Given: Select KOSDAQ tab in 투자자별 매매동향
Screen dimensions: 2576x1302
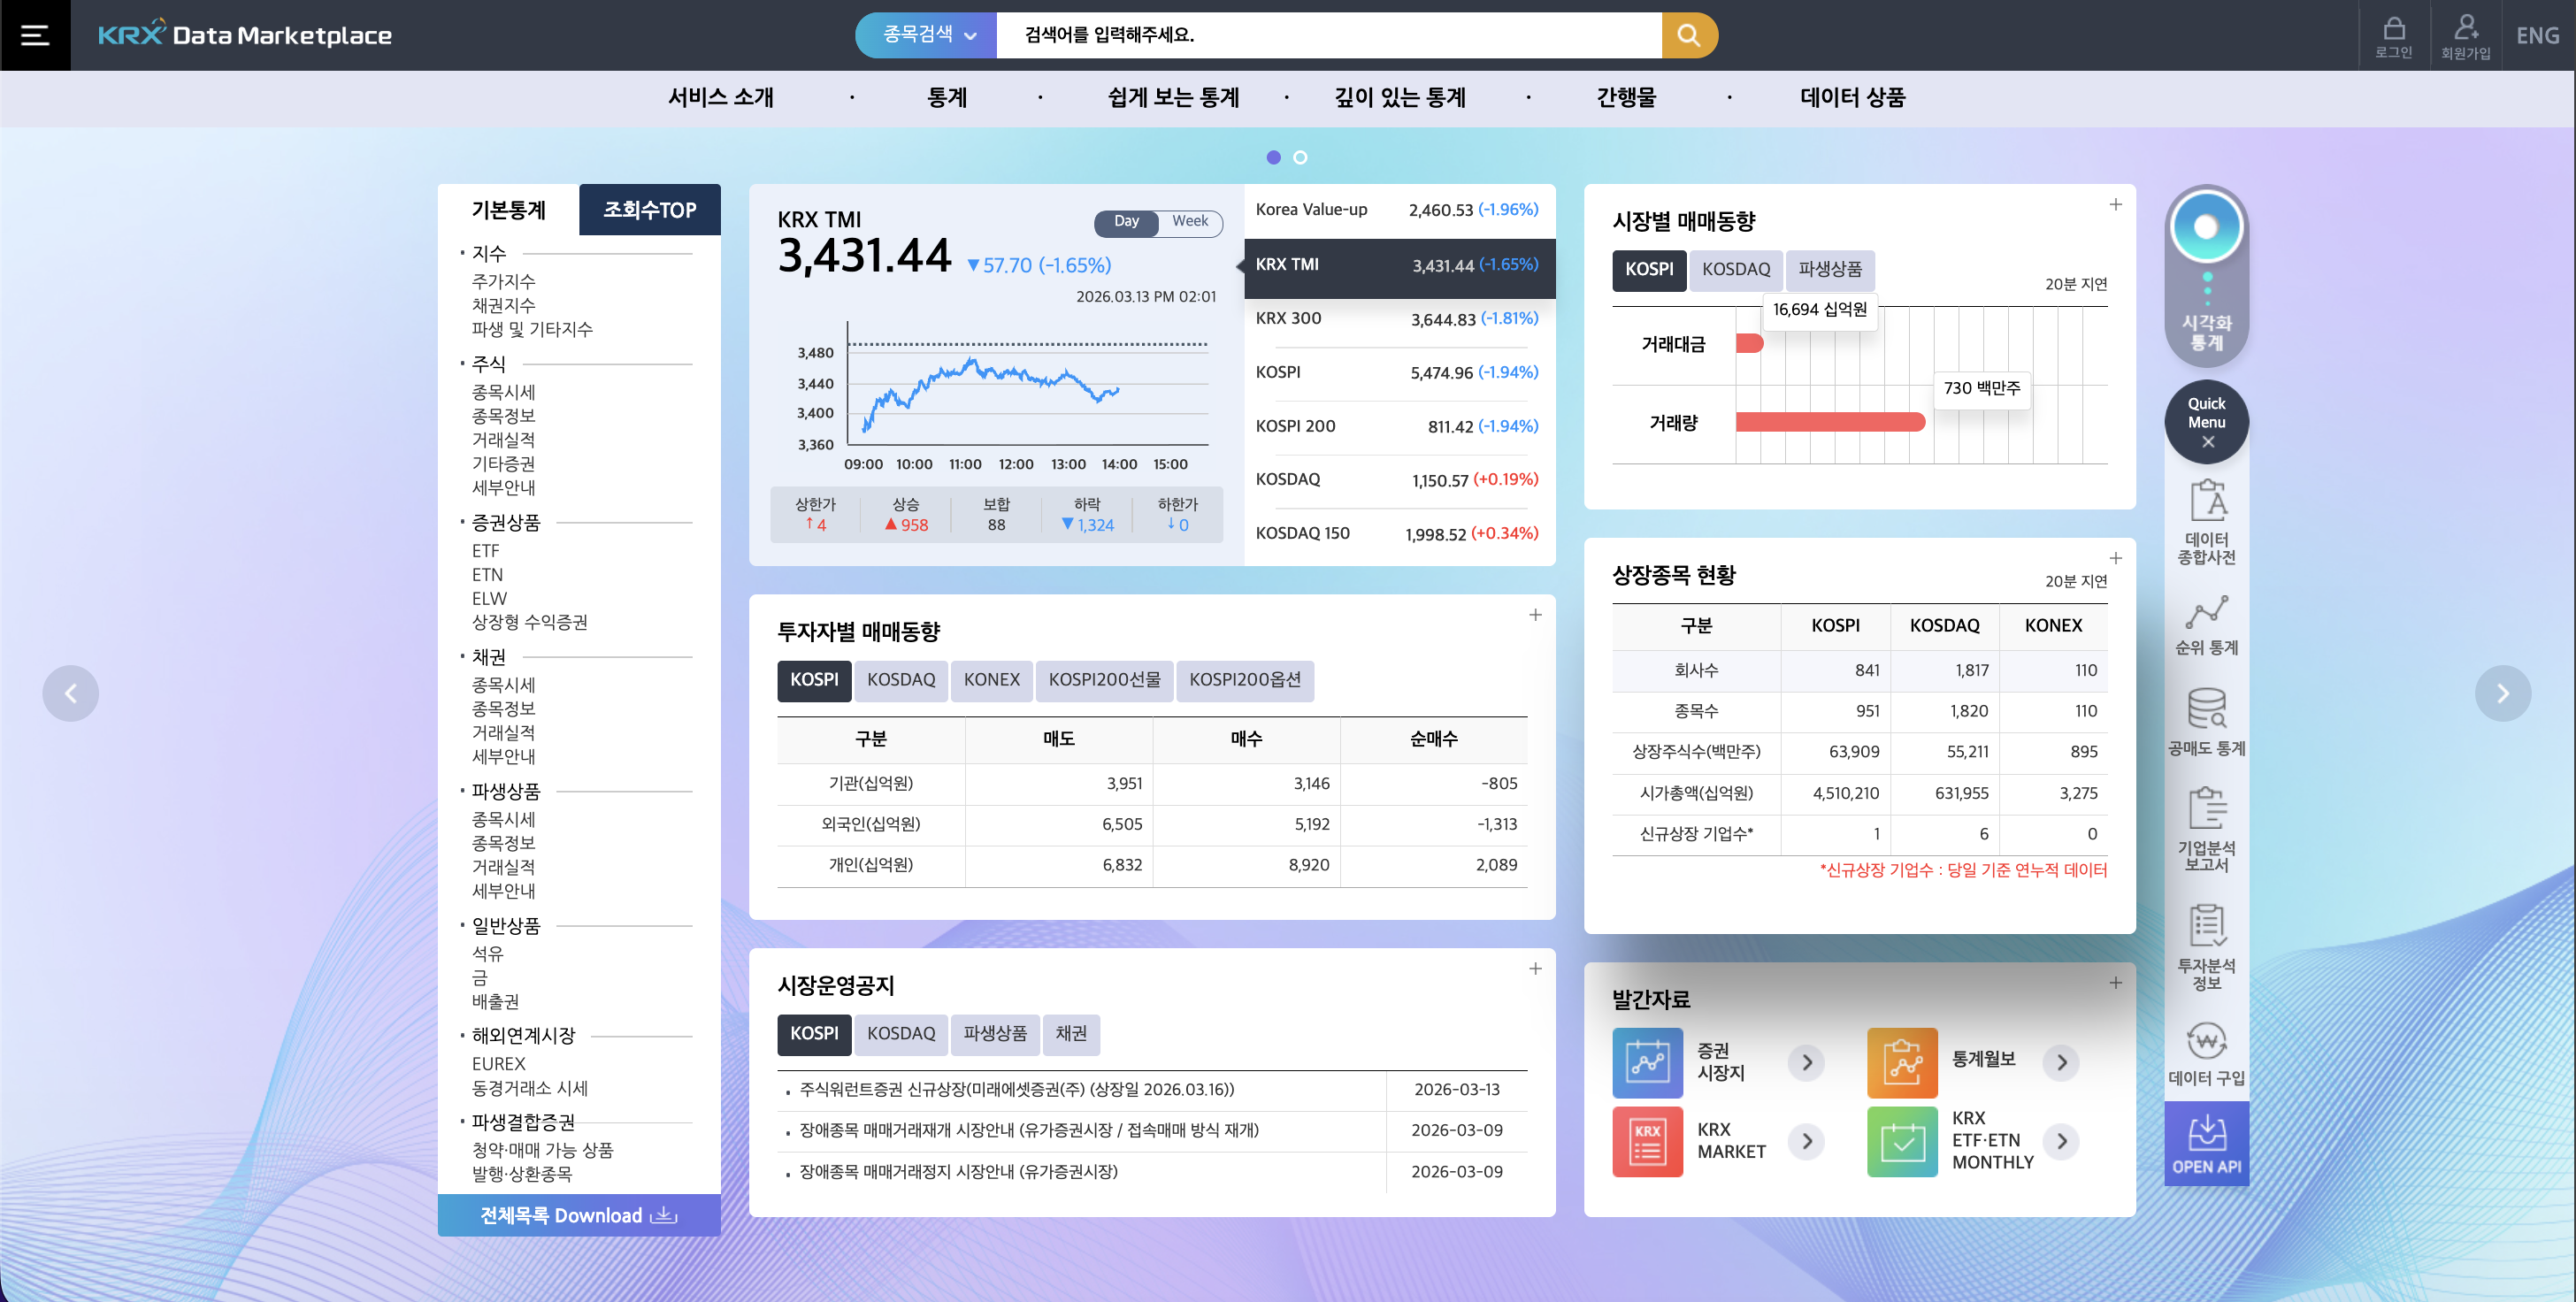Looking at the screenshot, I should [x=900, y=680].
